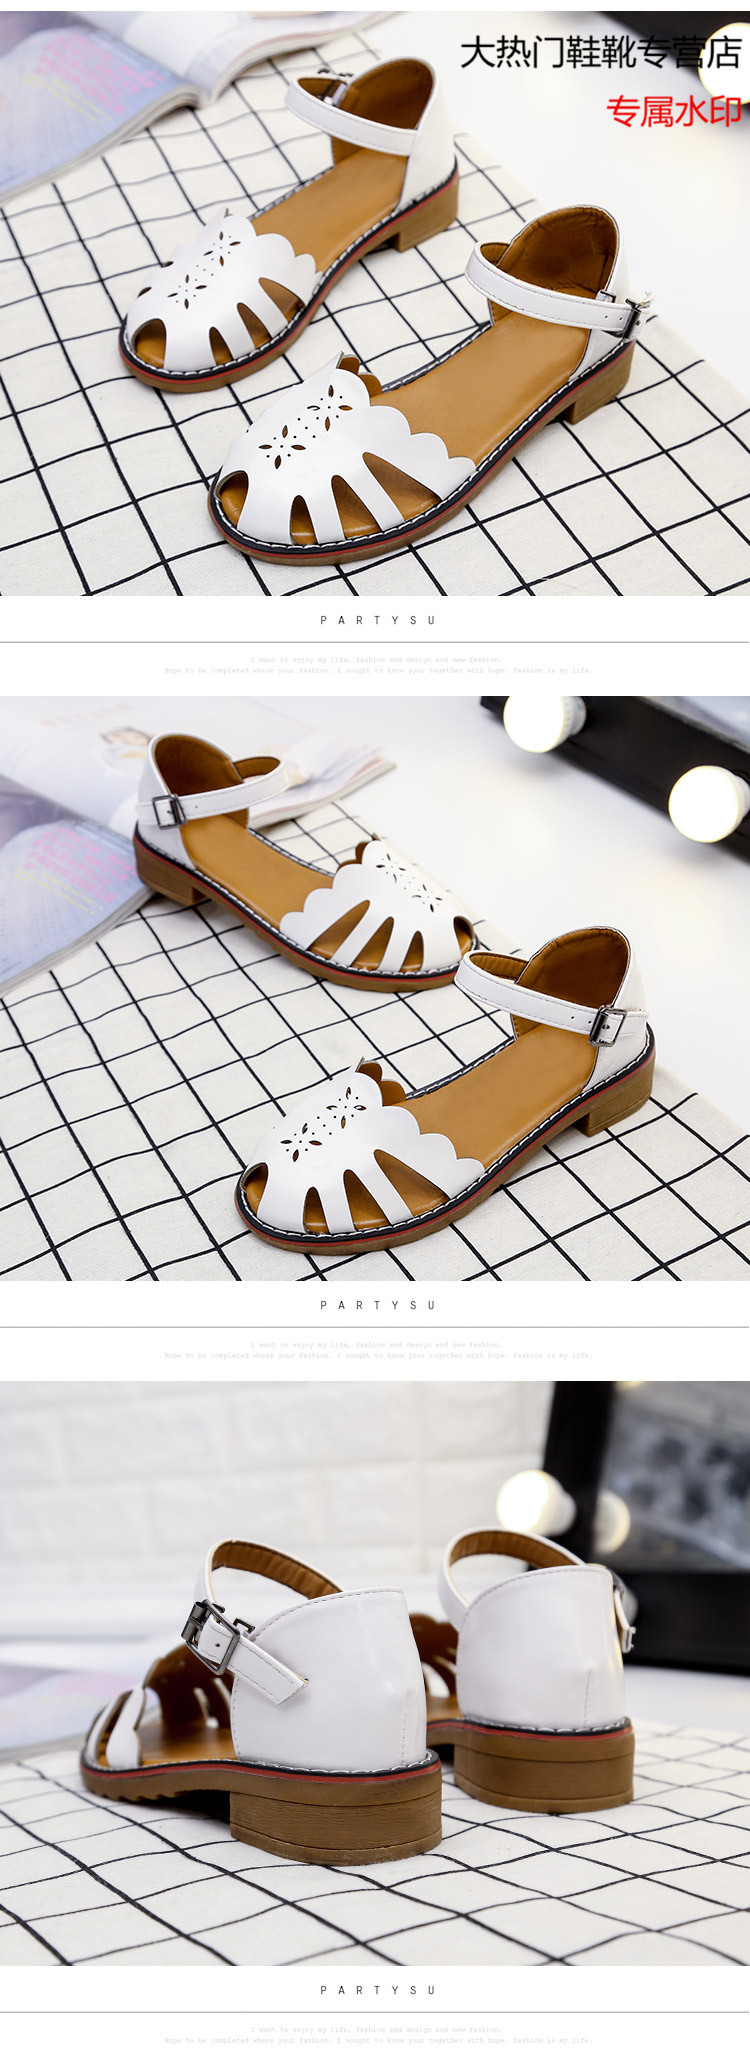Select the tagline text under first PARTYSU
750x2058 pixels.
coord(377,665)
